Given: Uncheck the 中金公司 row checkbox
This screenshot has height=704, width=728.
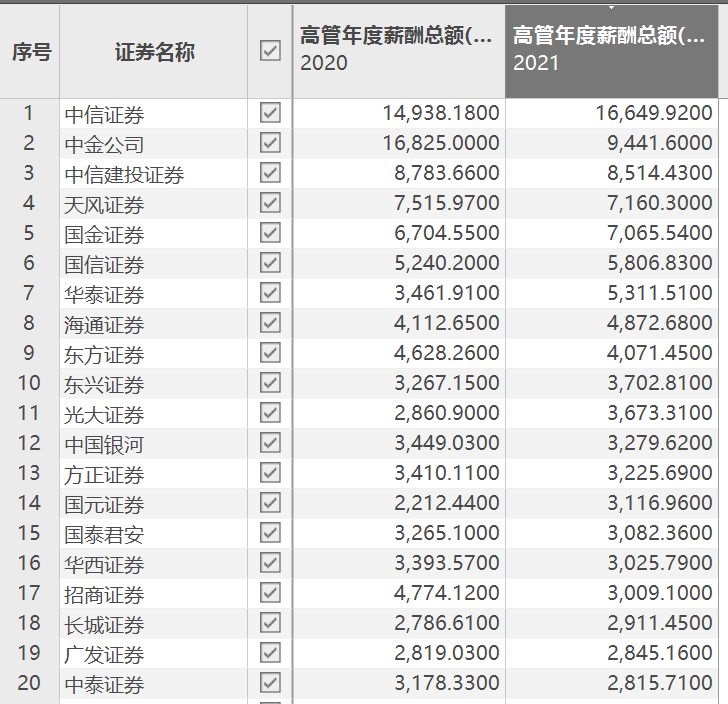Looking at the screenshot, I should click(270, 143).
